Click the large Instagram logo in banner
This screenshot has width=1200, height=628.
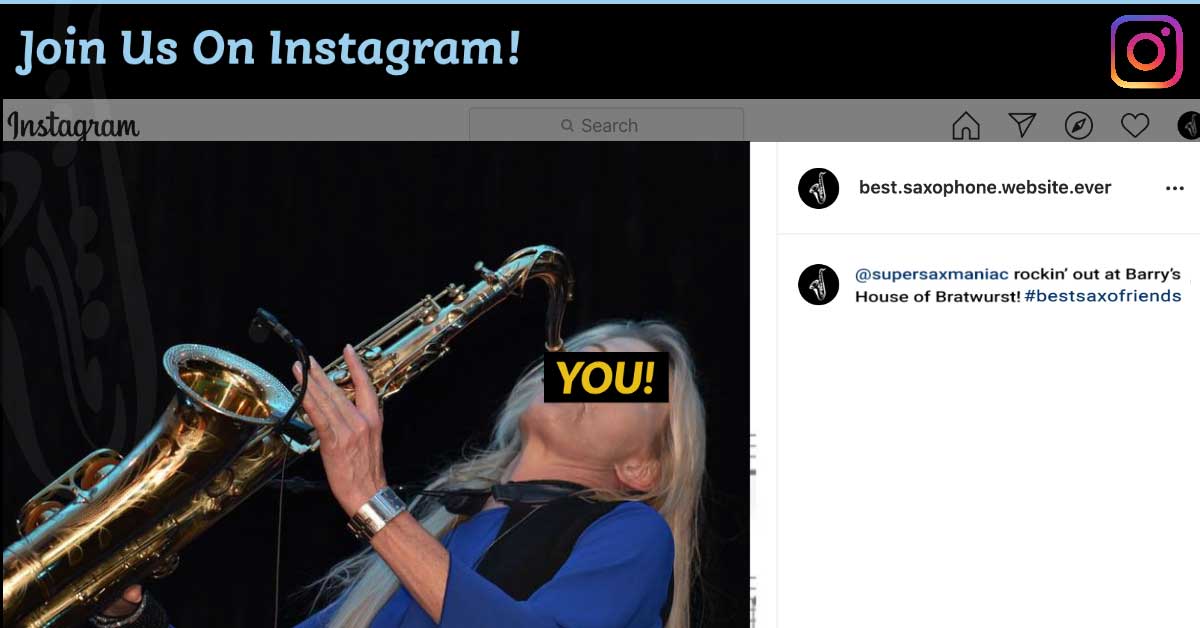[1146, 51]
